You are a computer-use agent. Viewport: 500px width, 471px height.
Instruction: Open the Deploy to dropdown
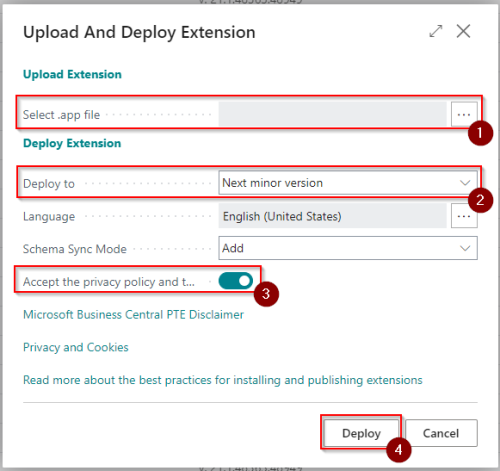(x=348, y=183)
